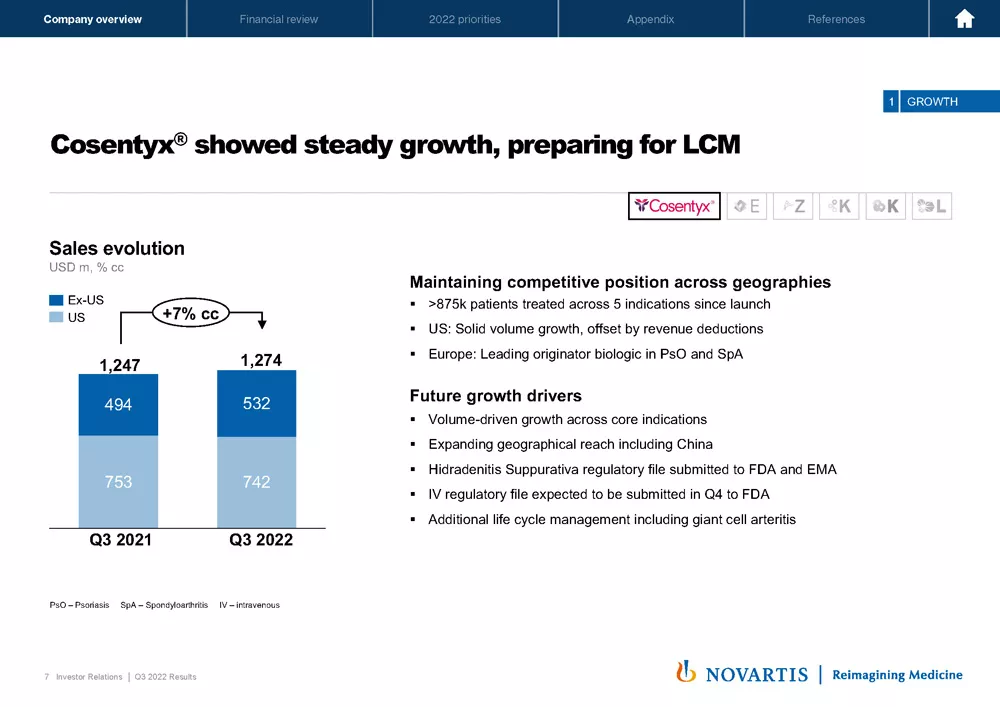1000x707 pixels.
Task: Click the 'Expanding geographical reach including China' bullet
Action: [570, 444]
